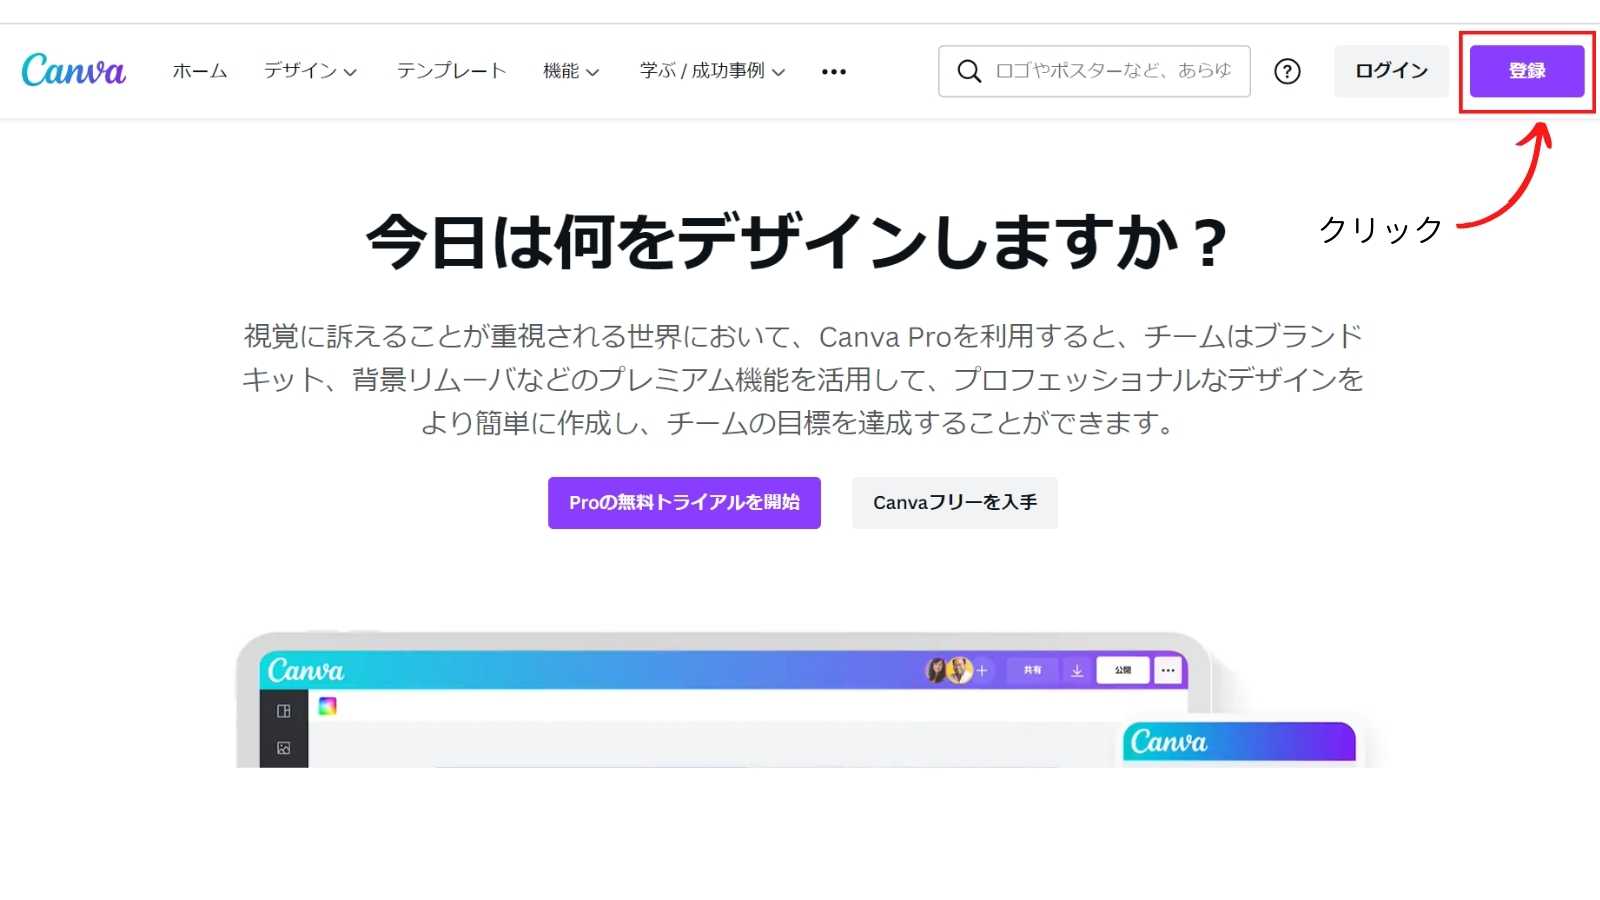Focus the search input field
Viewport: 1600px width, 900px height.
(x=1094, y=71)
